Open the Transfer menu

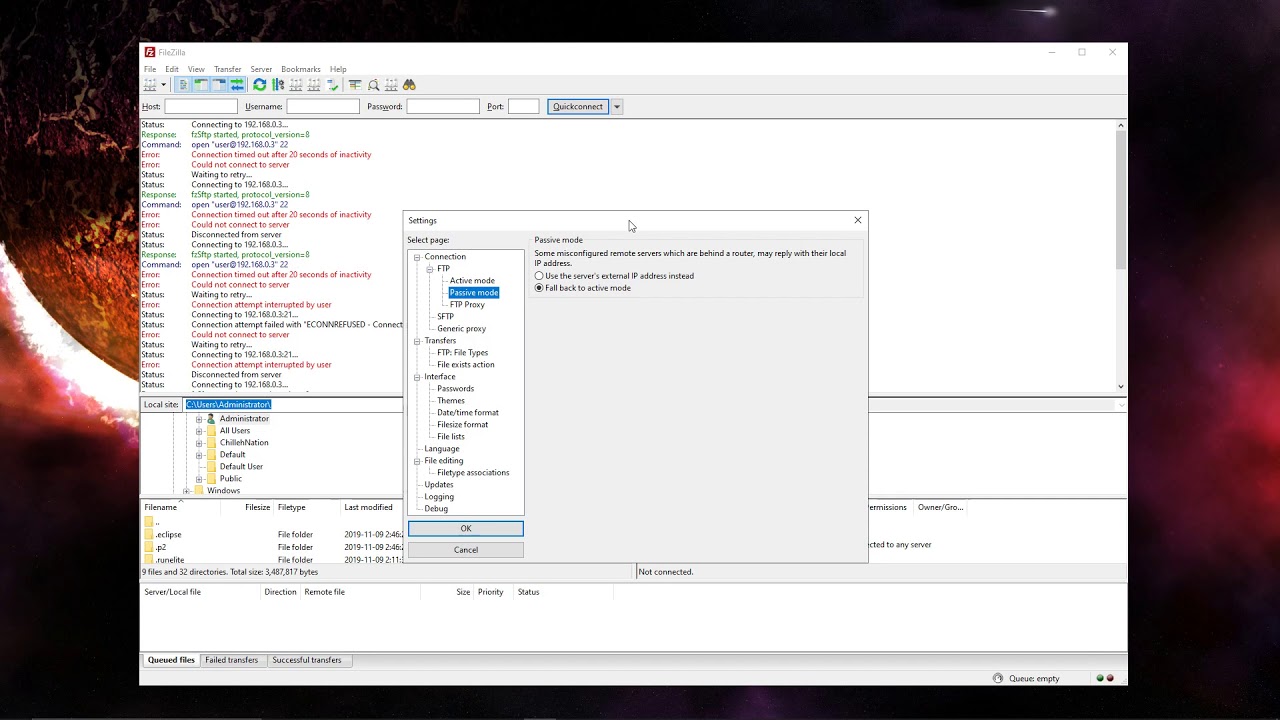pos(227,69)
